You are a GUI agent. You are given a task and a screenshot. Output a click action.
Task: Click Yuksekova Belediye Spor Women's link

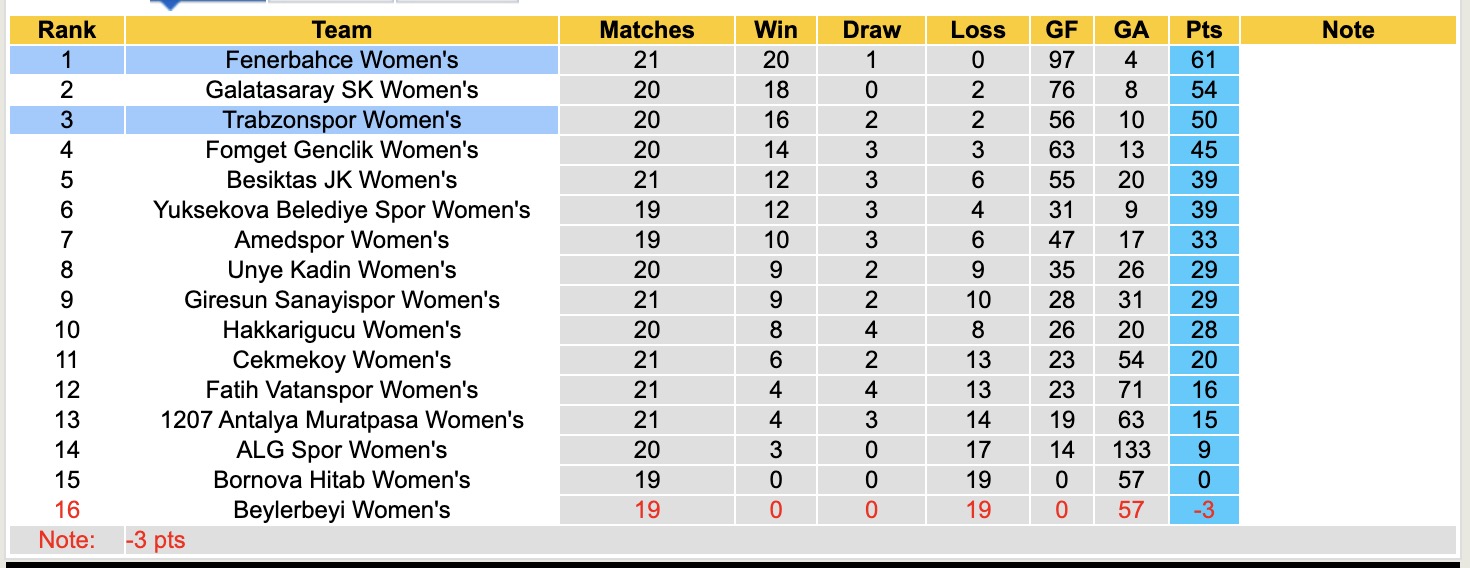tap(341, 210)
